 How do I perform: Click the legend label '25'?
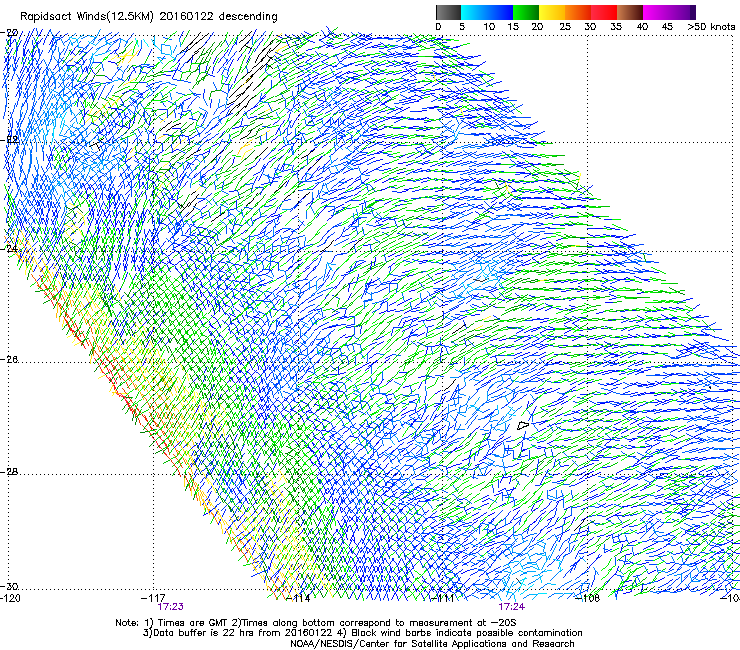point(565,27)
